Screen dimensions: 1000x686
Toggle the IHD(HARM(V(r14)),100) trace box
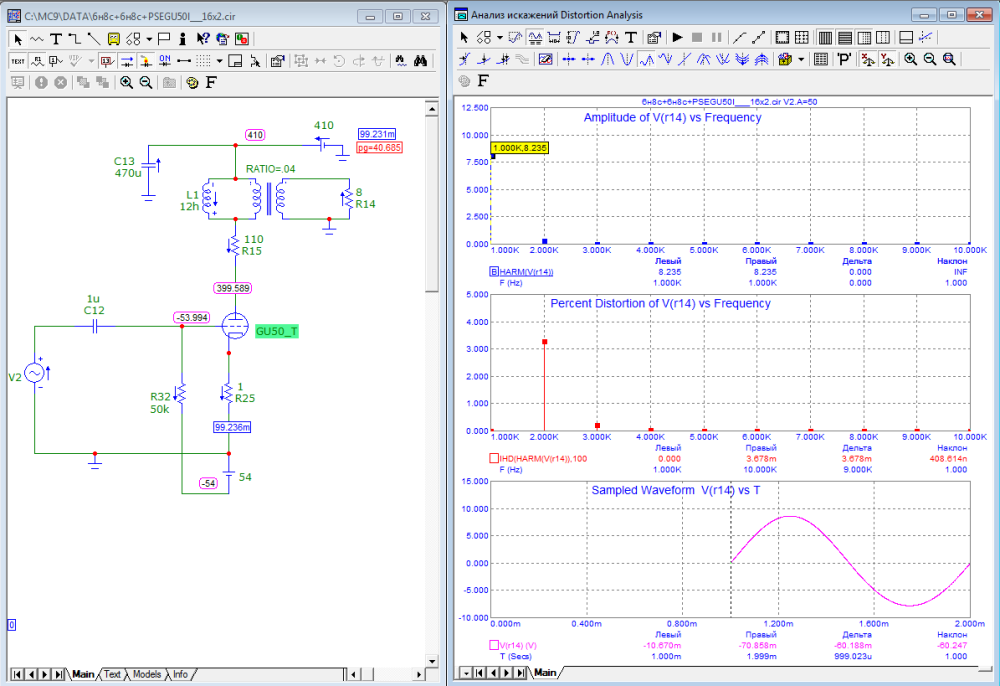493,458
